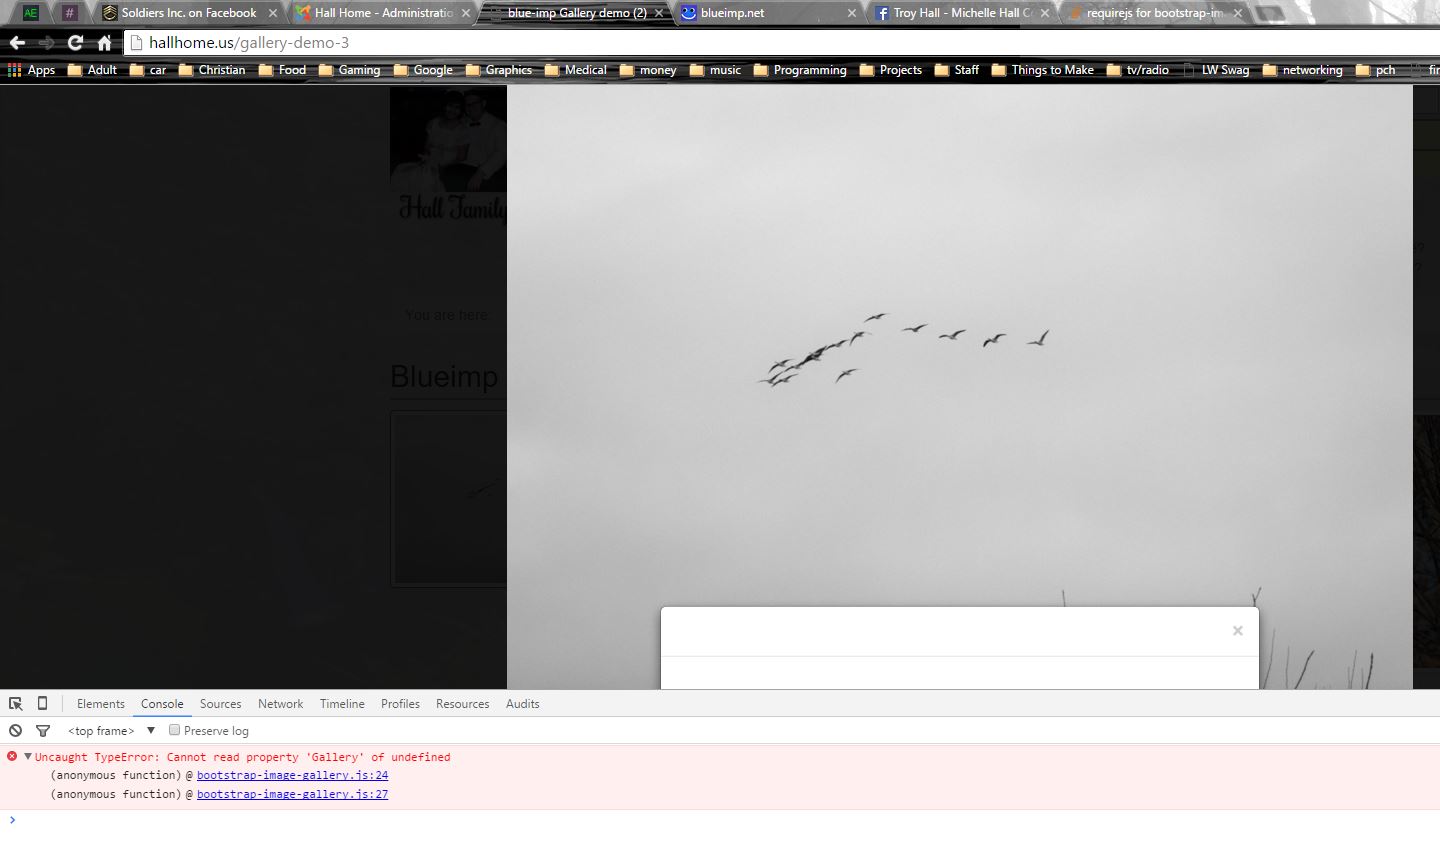Open the music bookmarks folder
The width and height of the screenshot is (1440, 847).
point(715,70)
